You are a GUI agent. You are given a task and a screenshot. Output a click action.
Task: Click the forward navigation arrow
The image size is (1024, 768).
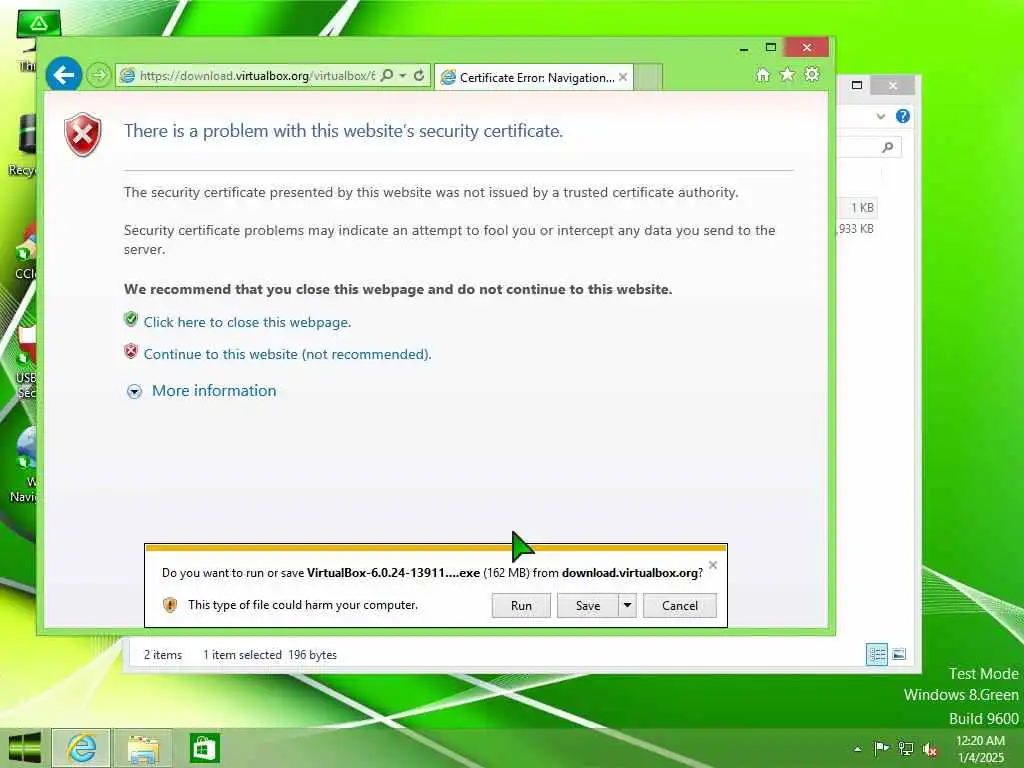[99, 75]
